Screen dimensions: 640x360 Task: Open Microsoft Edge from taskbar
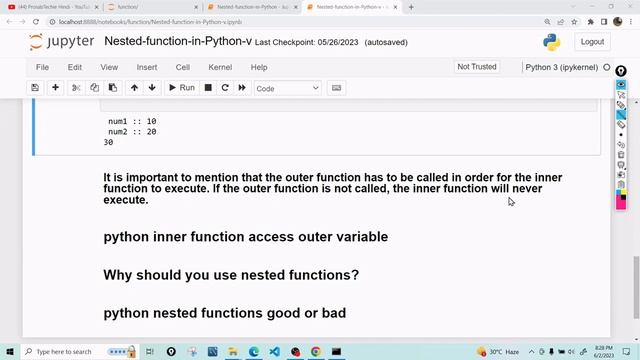click(253, 351)
